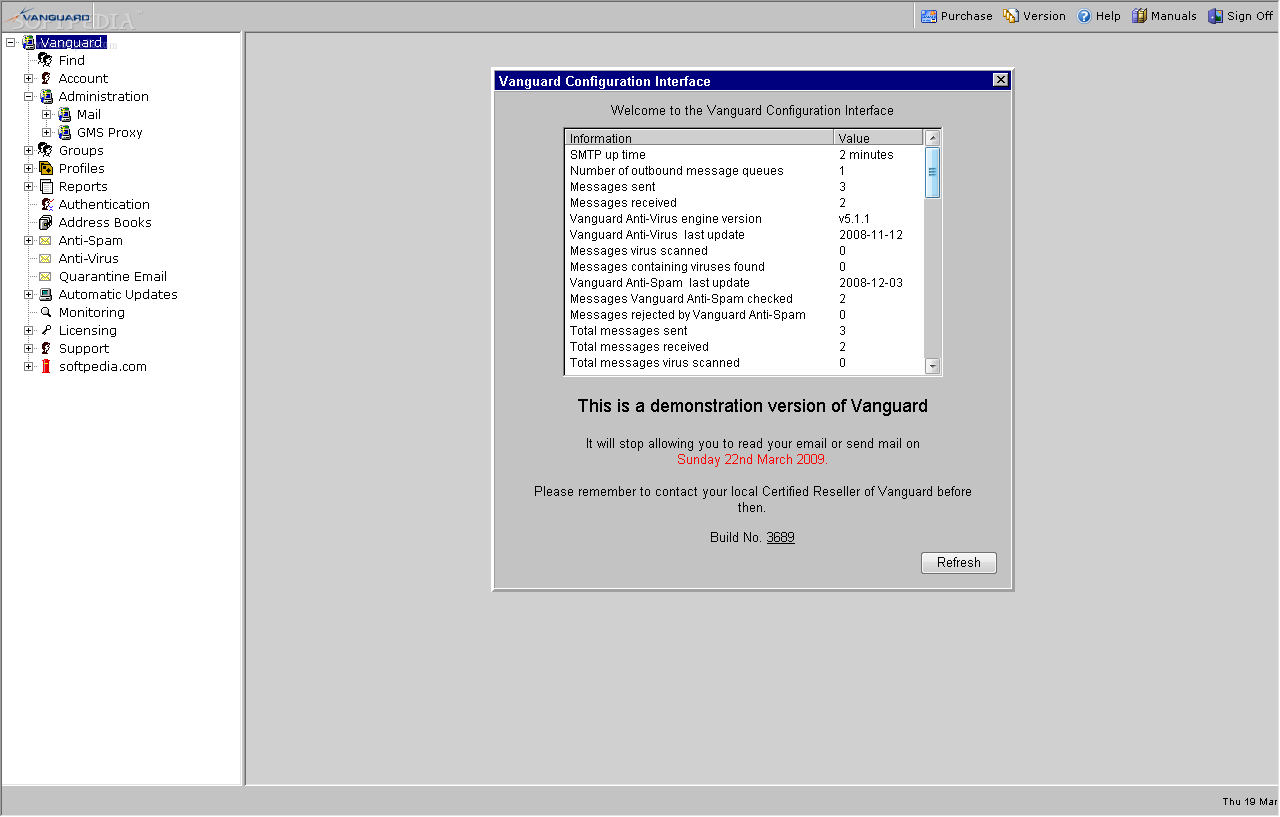Expand the Account tree node

[29, 78]
